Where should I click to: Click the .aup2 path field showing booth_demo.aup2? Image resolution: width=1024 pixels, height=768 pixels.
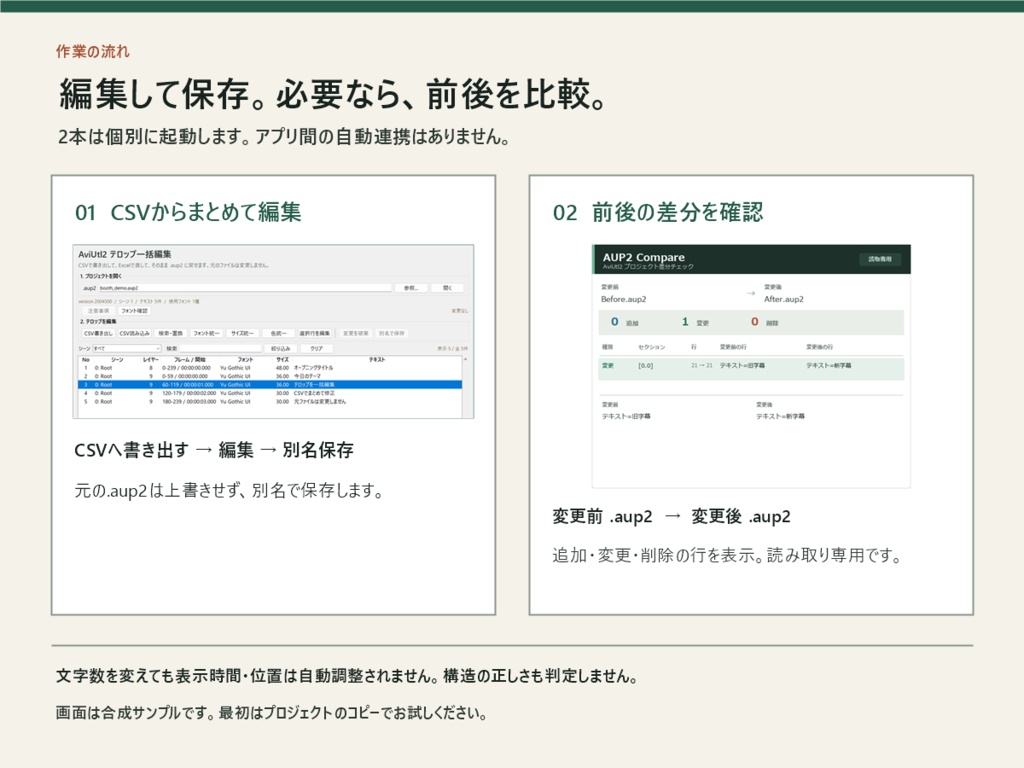(x=245, y=288)
